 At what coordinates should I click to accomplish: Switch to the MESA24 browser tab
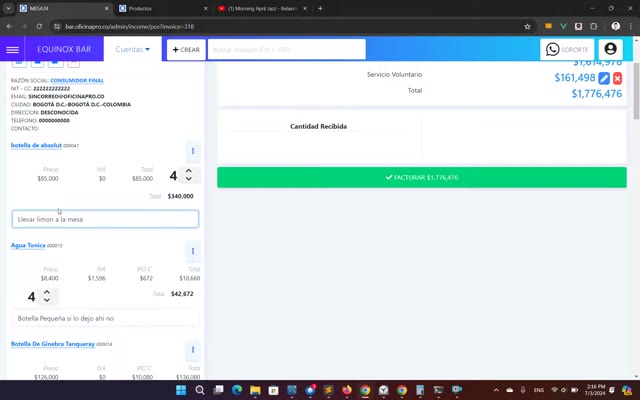[61, 8]
